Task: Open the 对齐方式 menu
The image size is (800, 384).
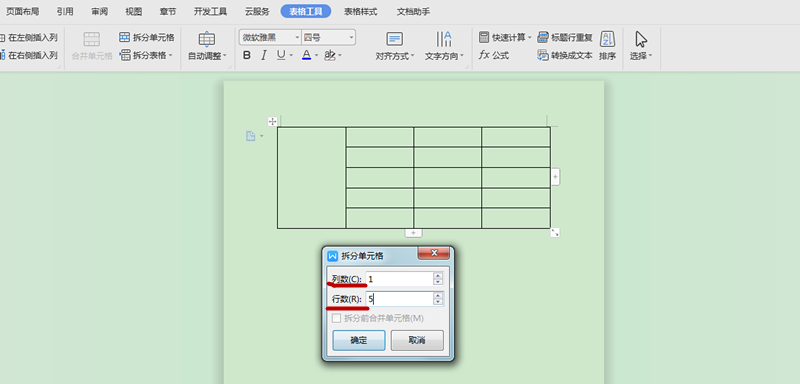Action: (x=395, y=46)
